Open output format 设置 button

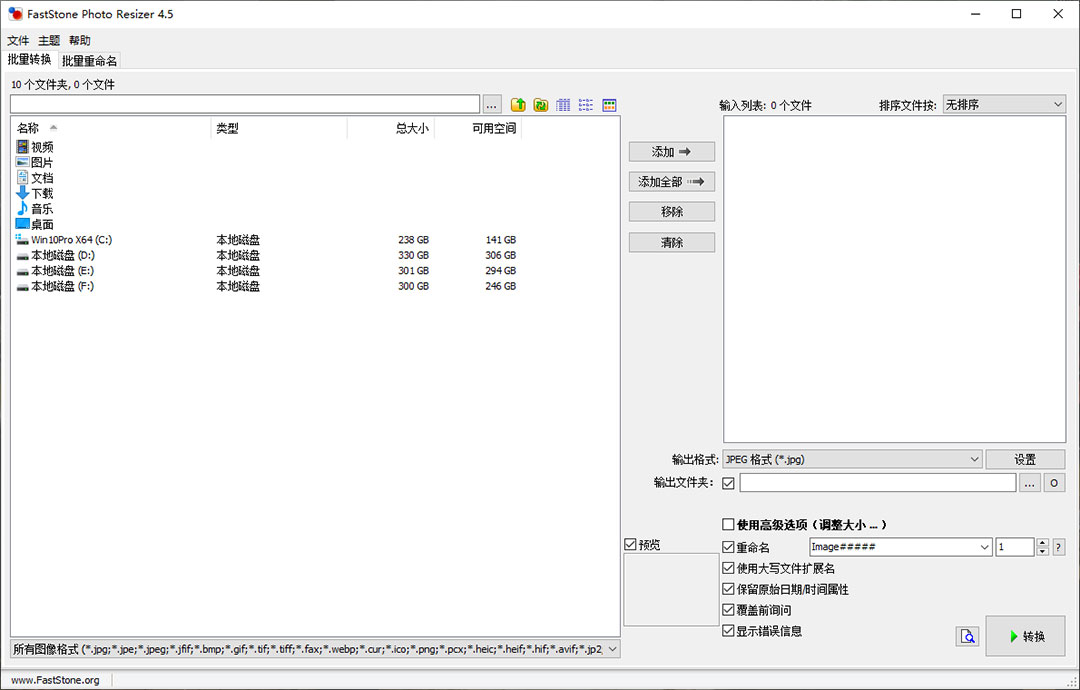[1025, 459]
